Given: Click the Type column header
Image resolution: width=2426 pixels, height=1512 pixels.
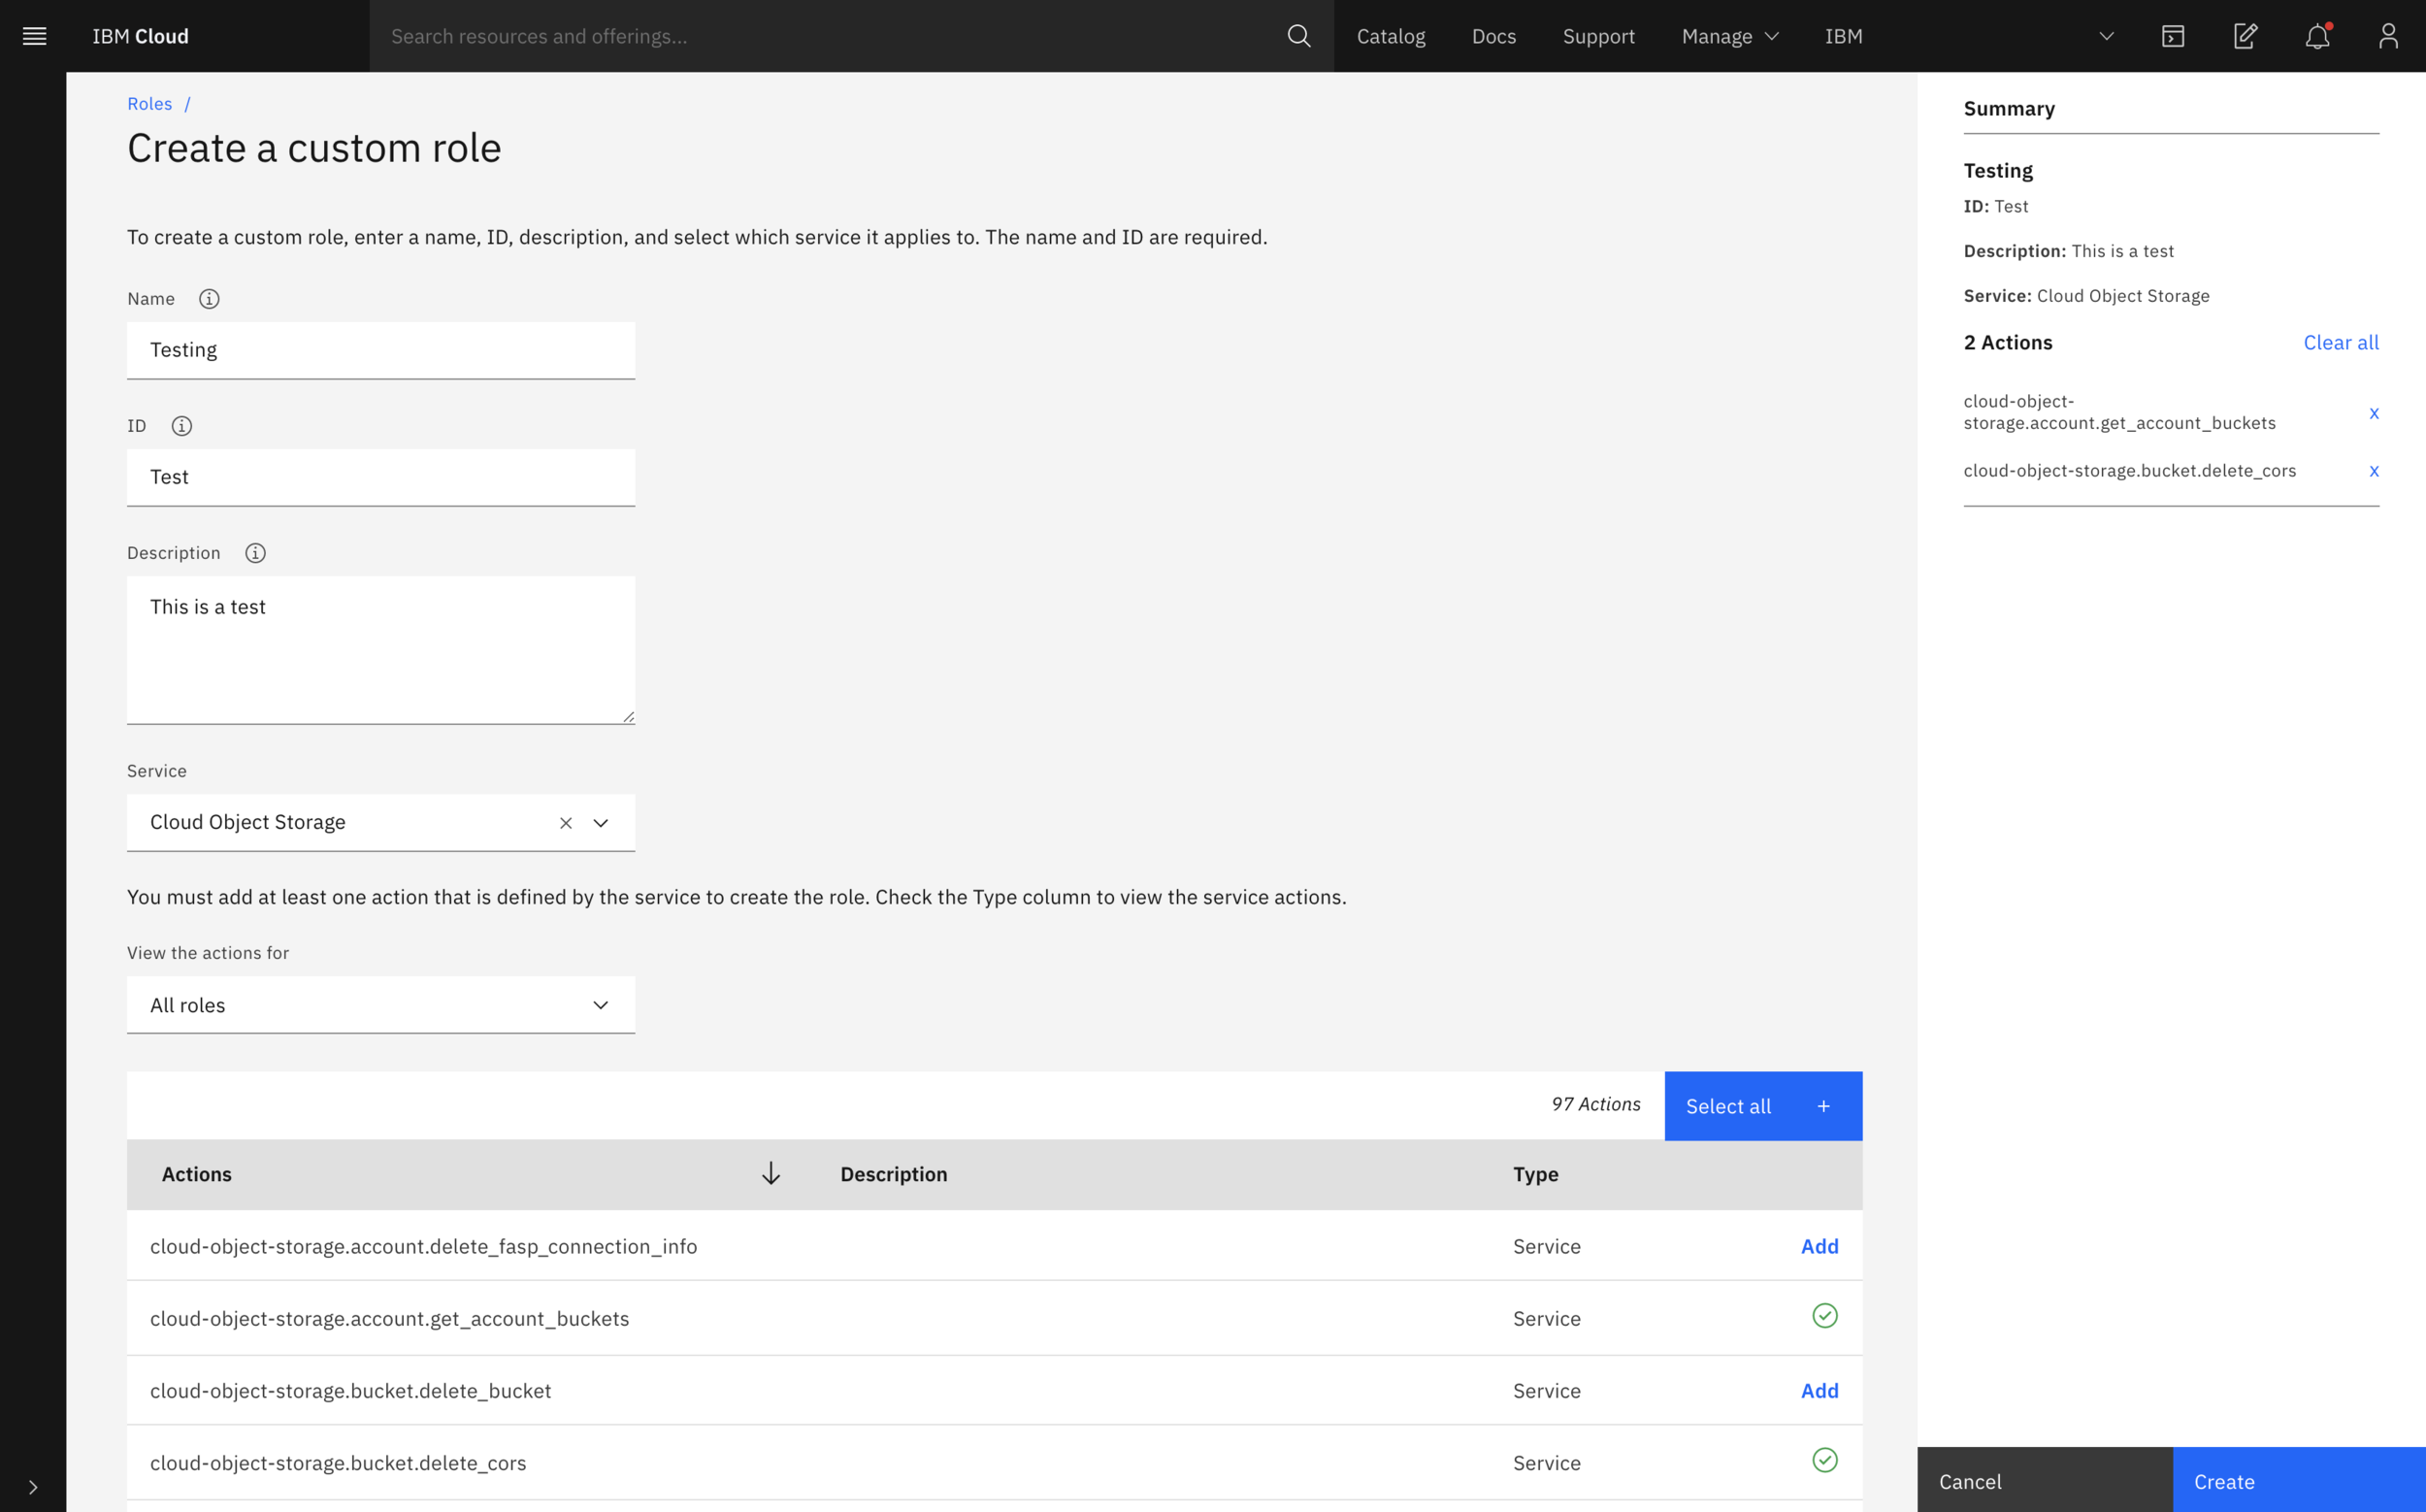Looking at the screenshot, I should (1535, 1174).
